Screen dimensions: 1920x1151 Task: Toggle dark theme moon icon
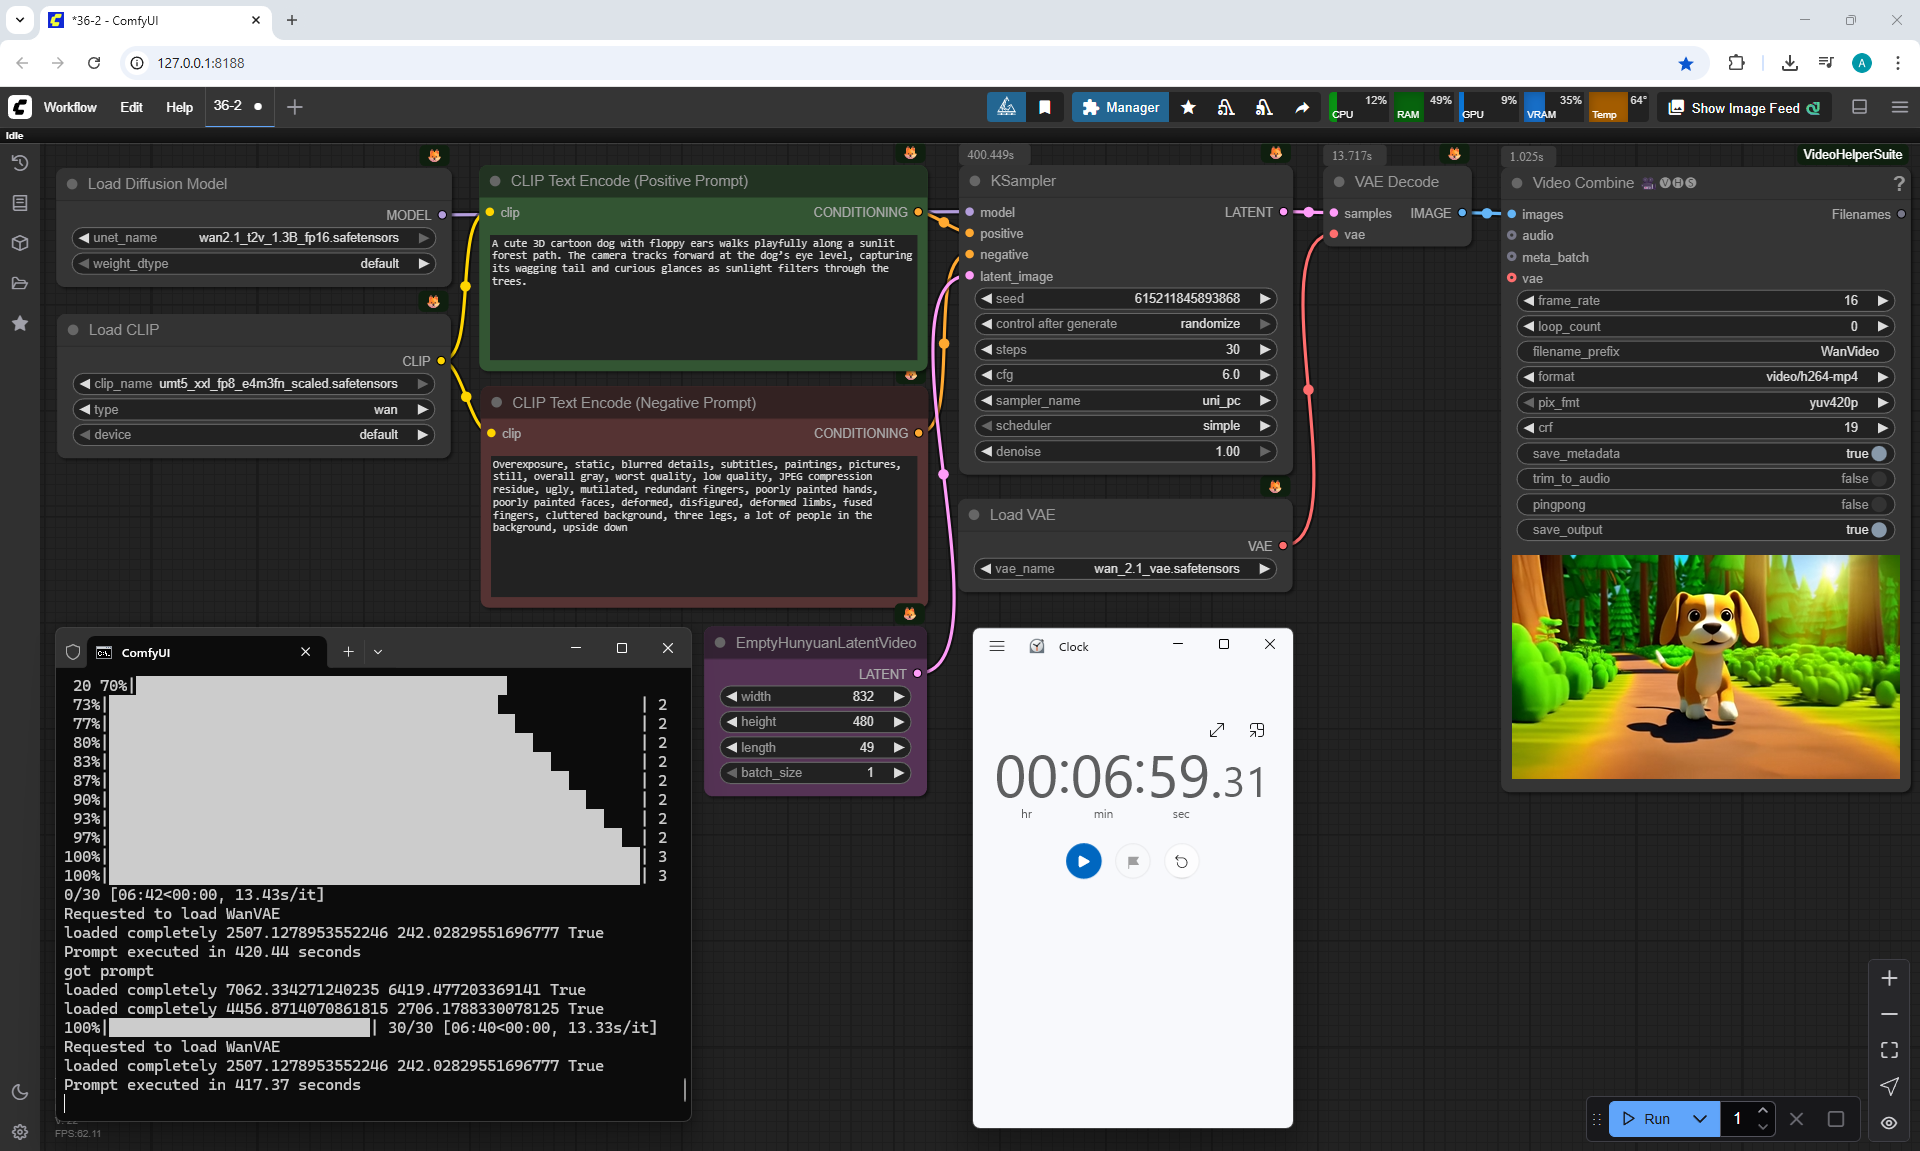20,1092
